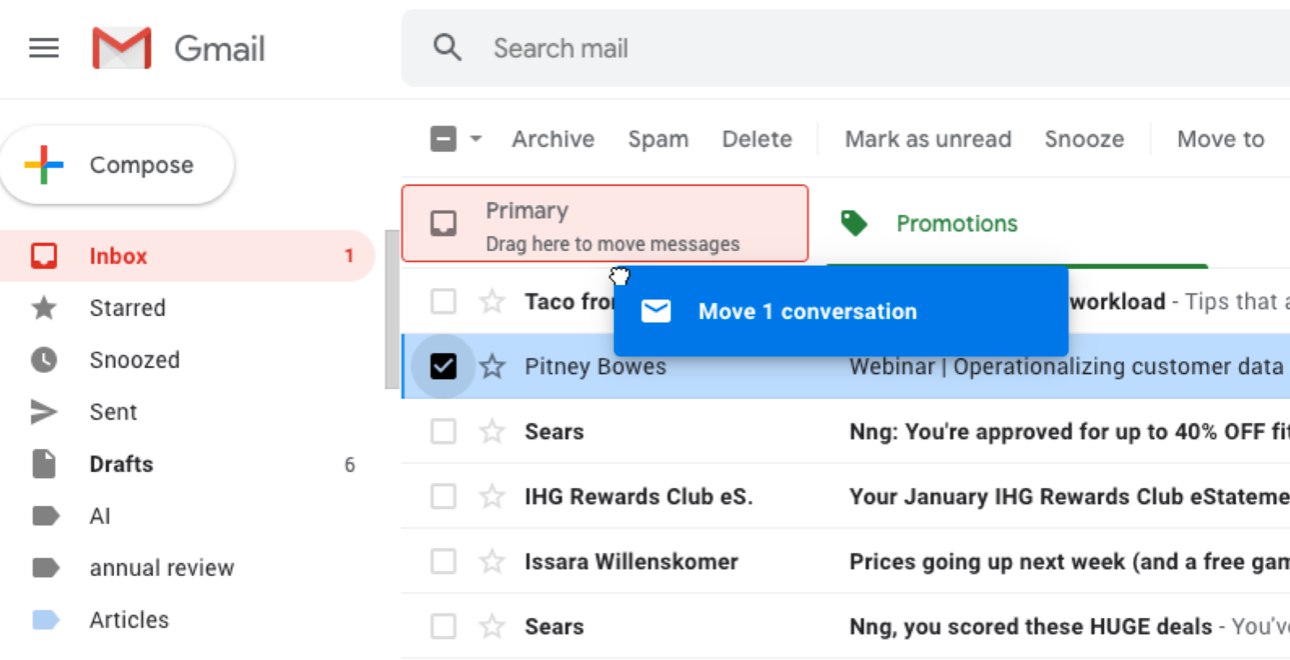
Task: Open the main menu hamburger icon
Action: pyautogui.click(x=44, y=48)
